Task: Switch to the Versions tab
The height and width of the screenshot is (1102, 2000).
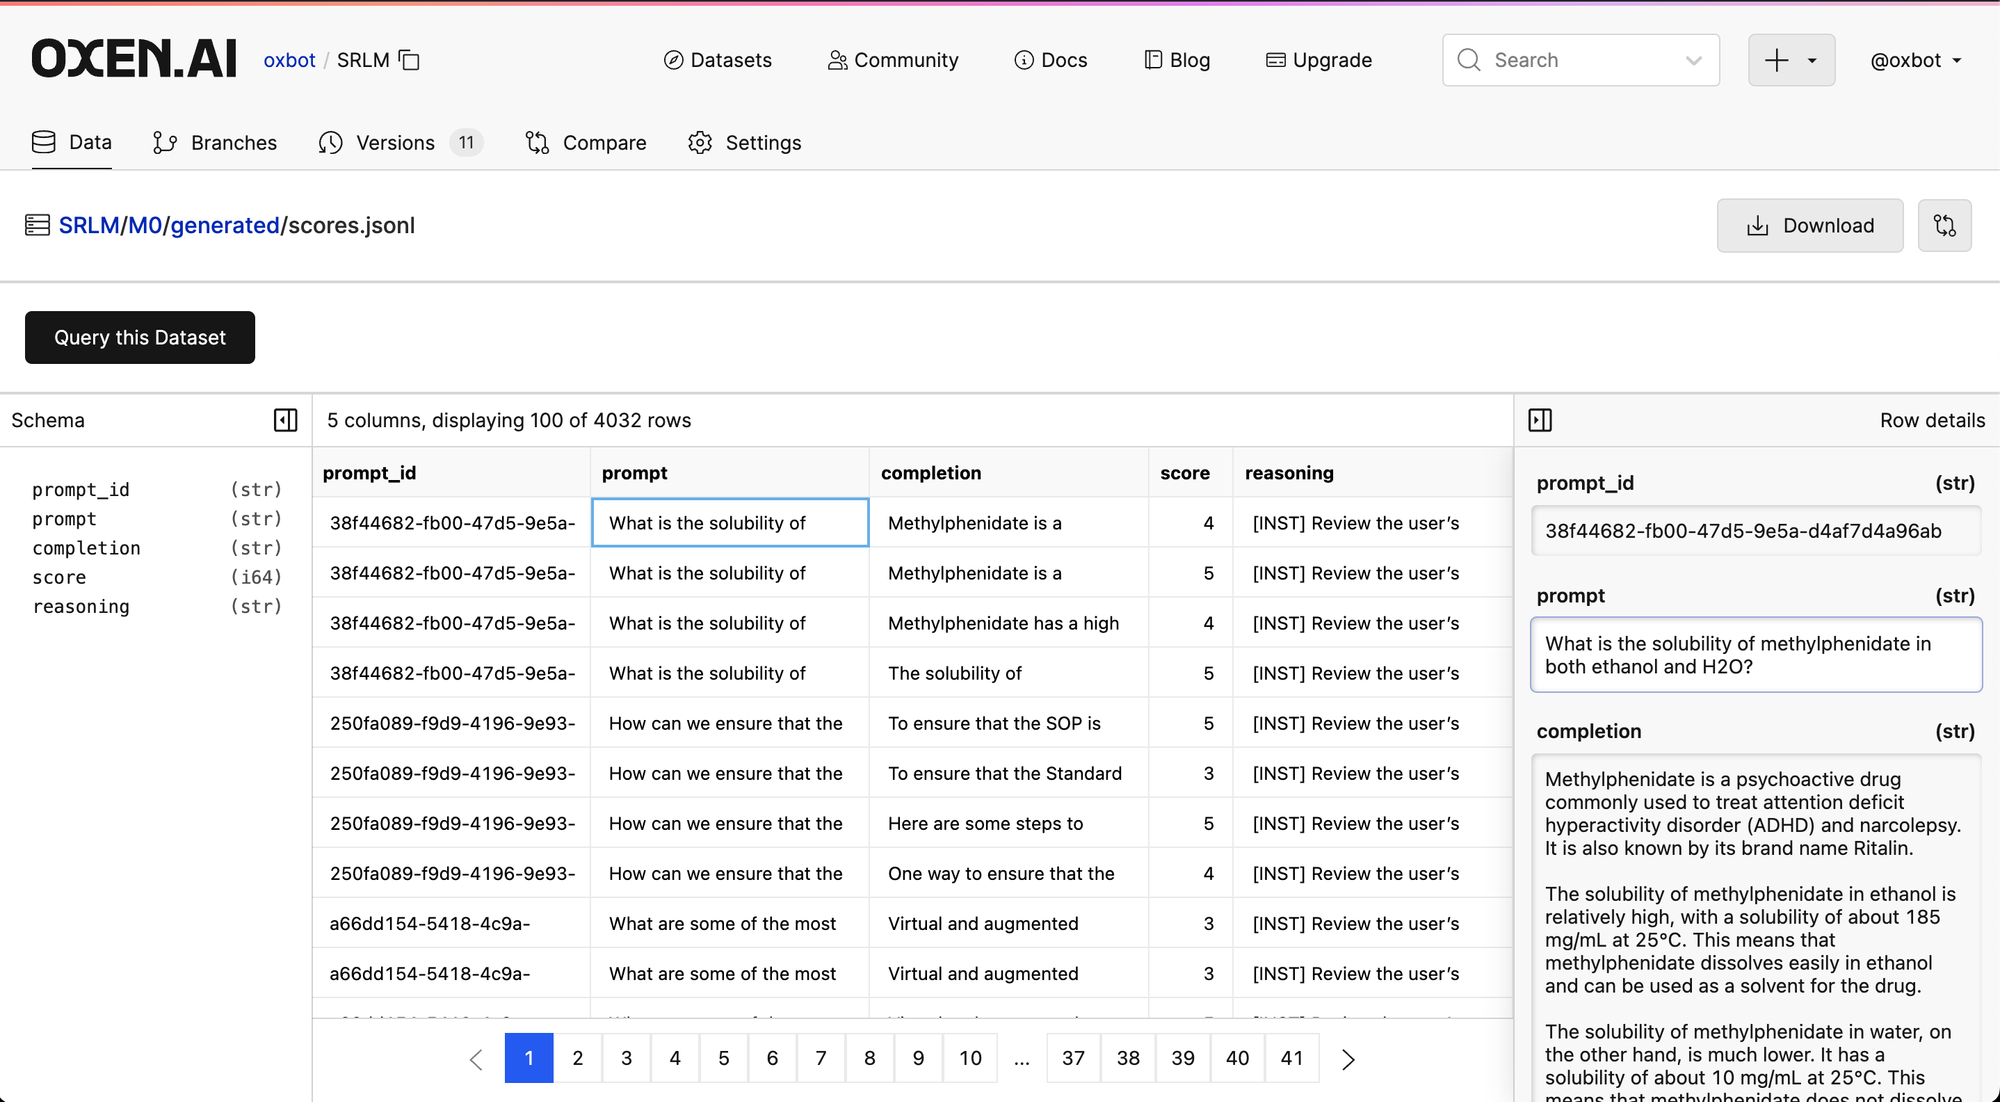Action: [395, 141]
